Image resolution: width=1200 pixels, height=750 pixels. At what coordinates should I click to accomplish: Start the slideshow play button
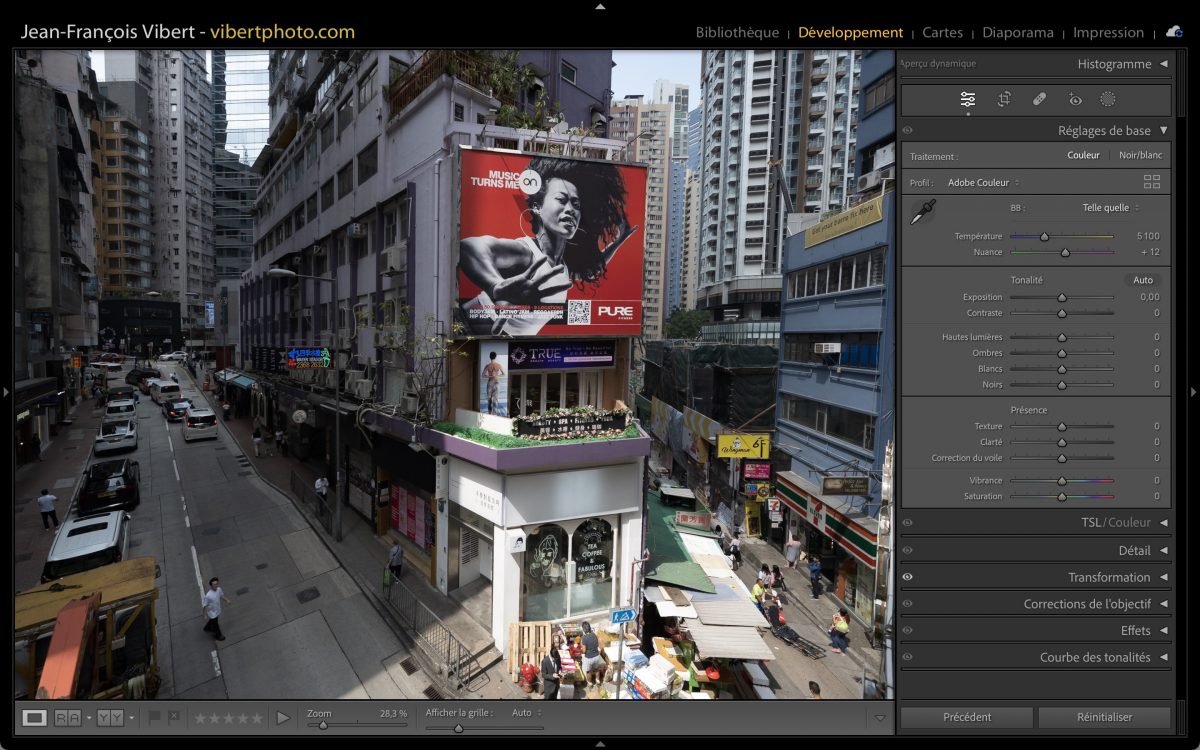click(x=283, y=718)
